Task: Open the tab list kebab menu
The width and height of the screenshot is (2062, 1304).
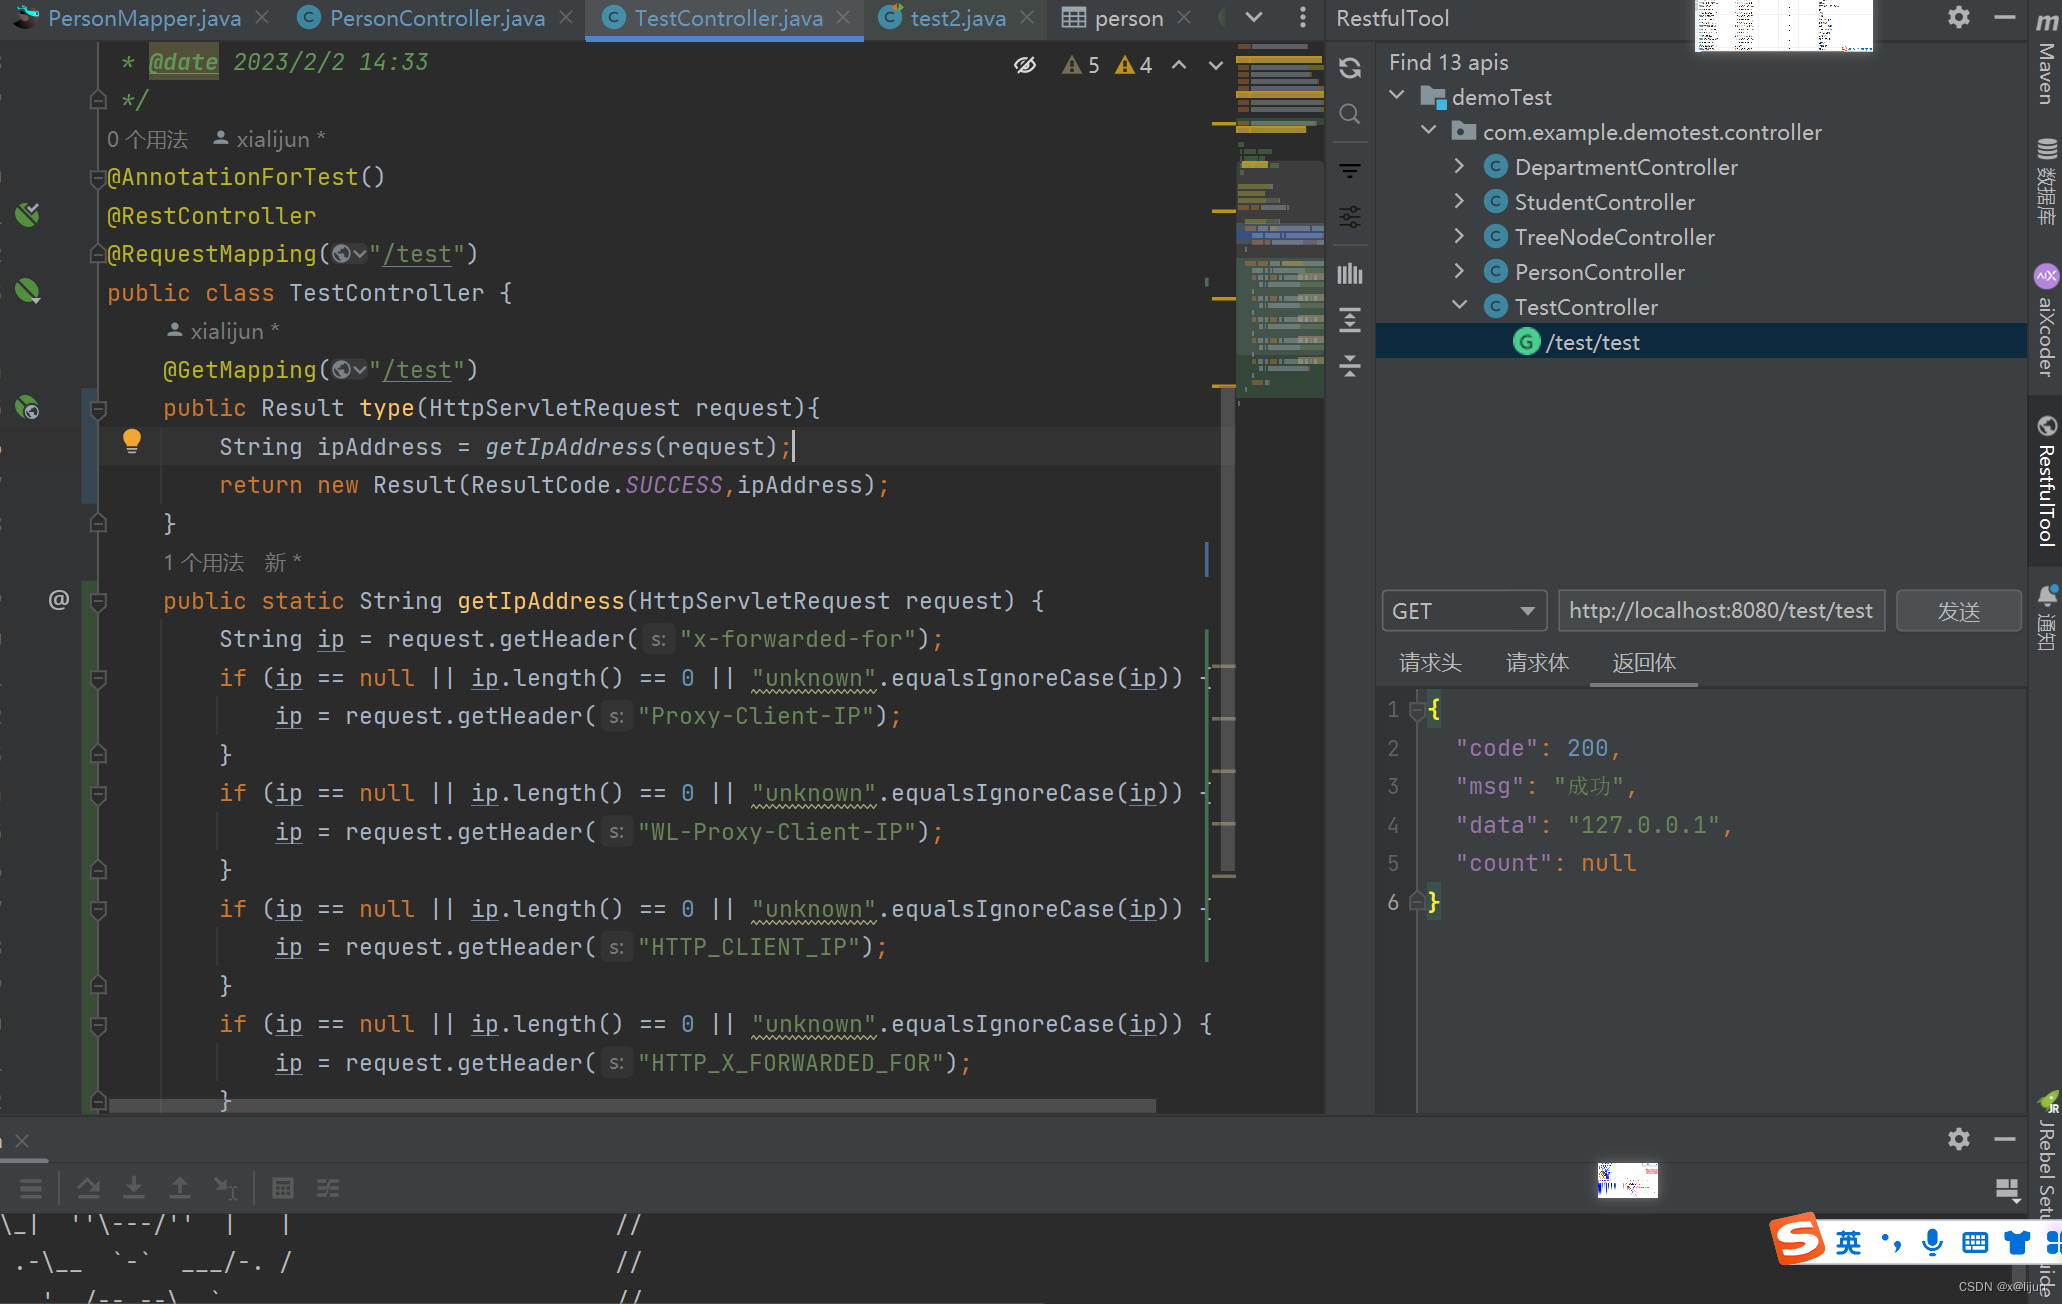Action: click(x=1302, y=17)
